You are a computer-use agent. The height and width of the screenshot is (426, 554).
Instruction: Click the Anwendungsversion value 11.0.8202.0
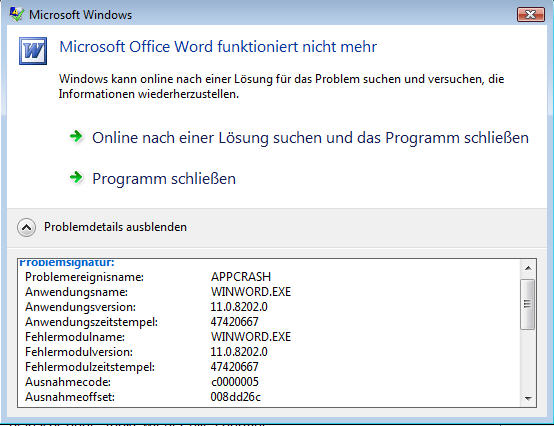[x=239, y=307]
